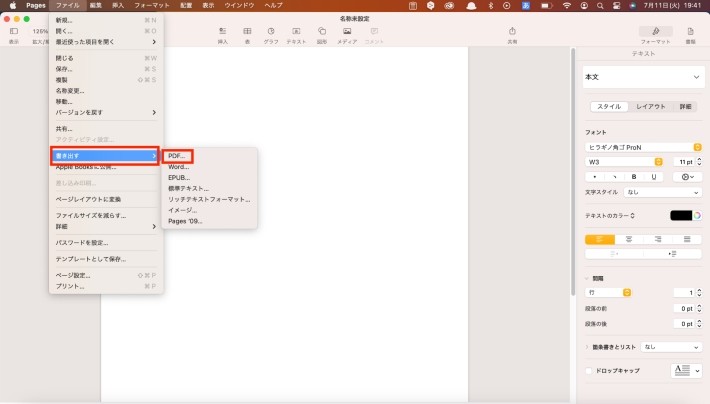Screen dimensions: 710x404
Task: Select リッチテキストフォーマット… export option
Action: point(209,199)
